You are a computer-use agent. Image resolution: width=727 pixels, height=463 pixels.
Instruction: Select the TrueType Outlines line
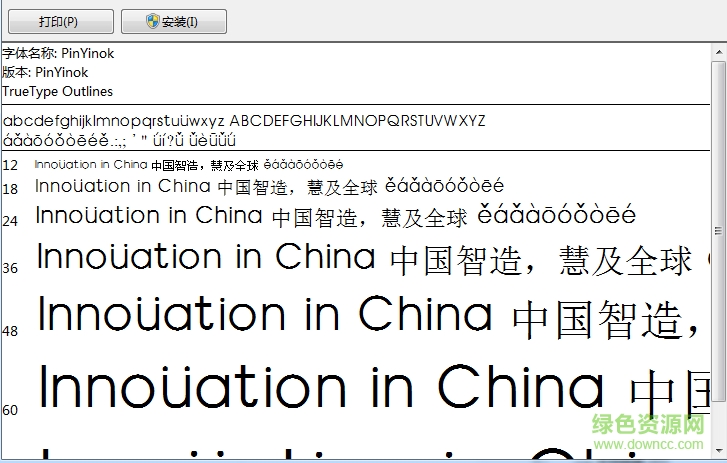coord(57,91)
